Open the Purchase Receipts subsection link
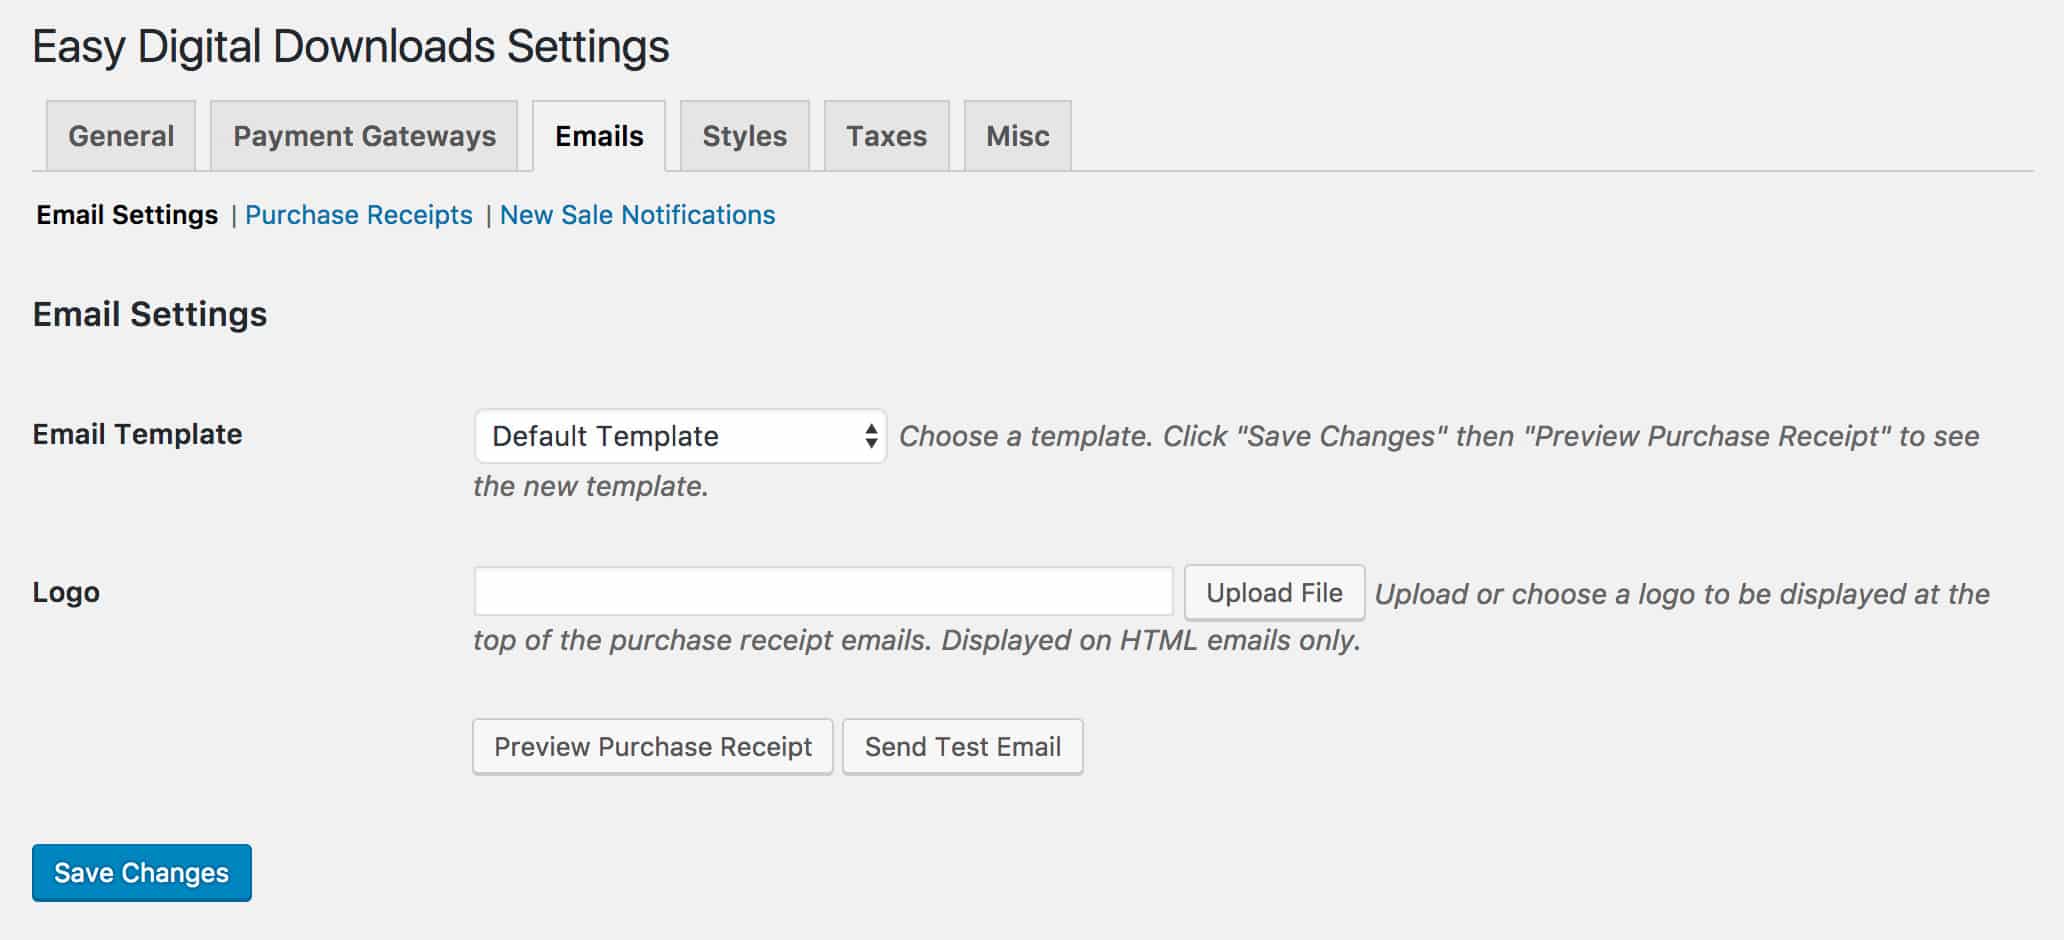This screenshot has width=2064, height=940. (x=359, y=215)
